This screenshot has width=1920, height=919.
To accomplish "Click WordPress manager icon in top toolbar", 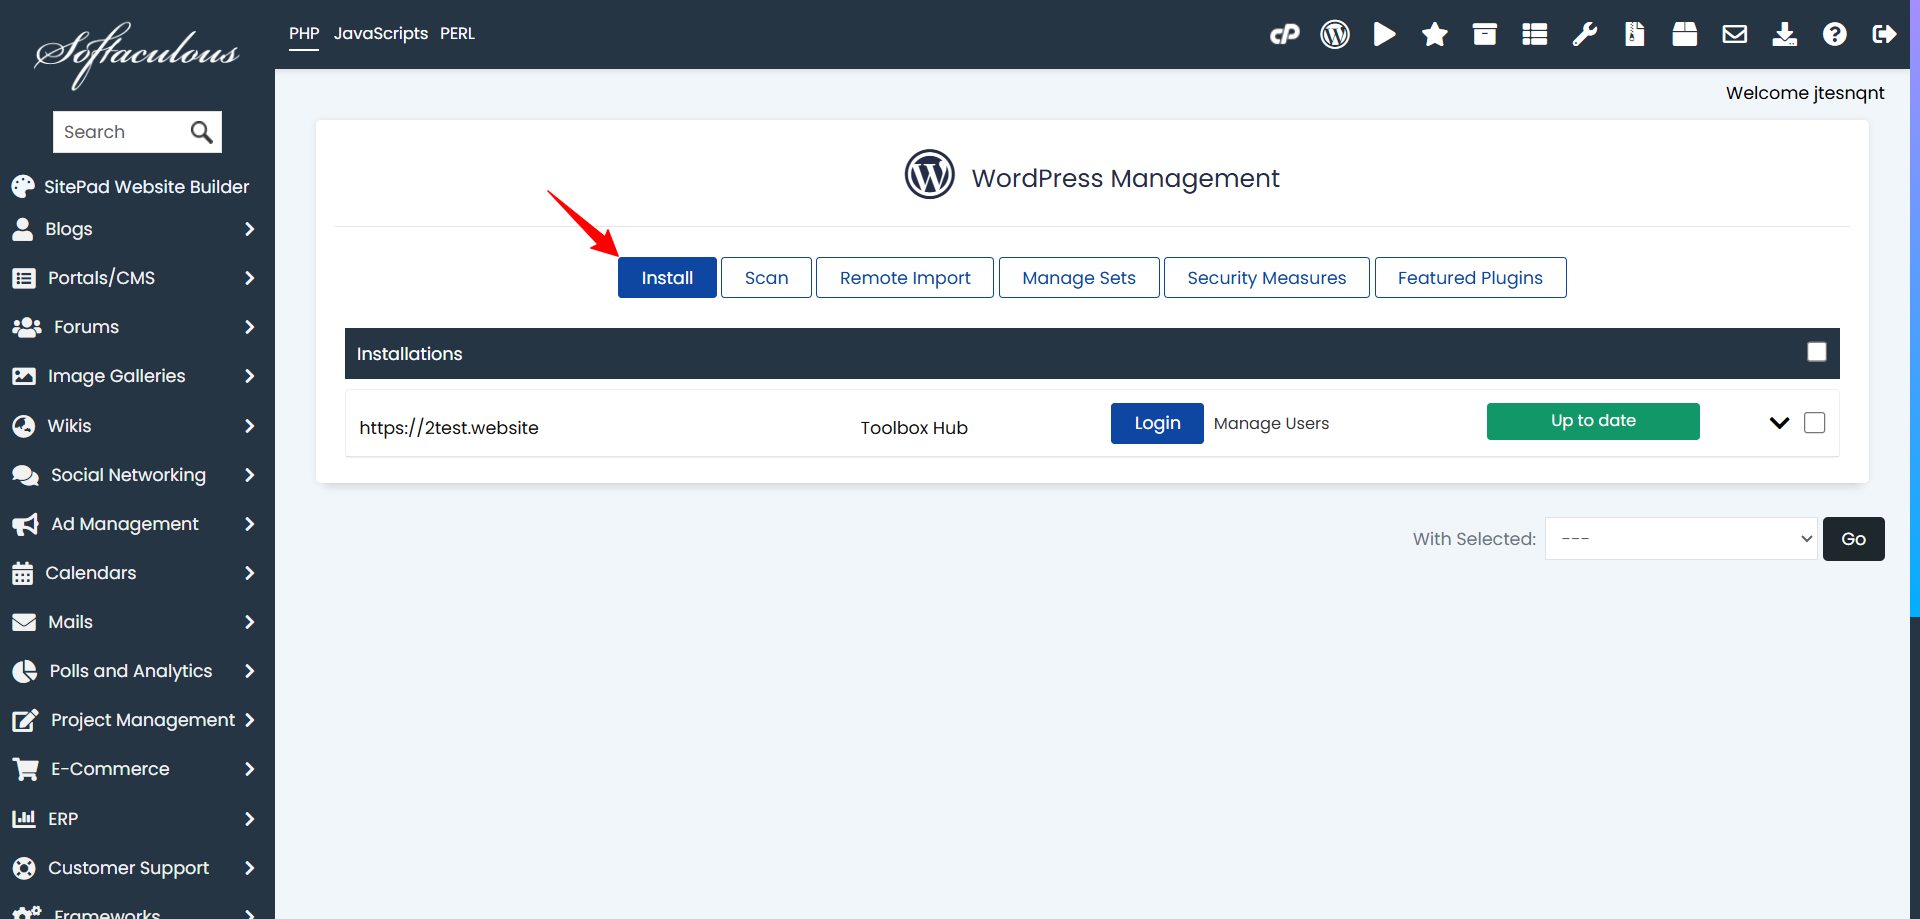I will pyautogui.click(x=1335, y=35).
